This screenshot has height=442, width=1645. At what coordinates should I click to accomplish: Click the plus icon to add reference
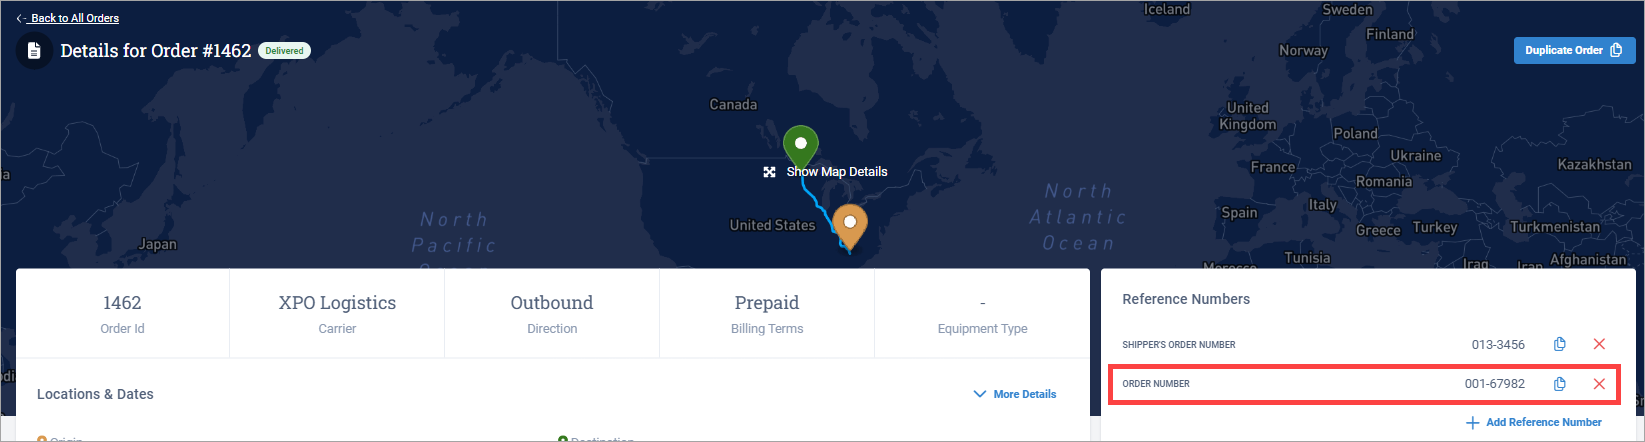pos(1472,423)
